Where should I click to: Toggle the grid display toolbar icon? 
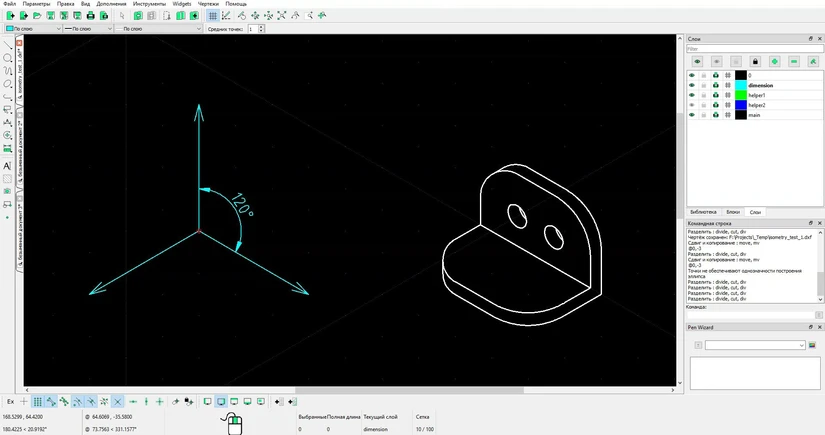coord(213,16)
